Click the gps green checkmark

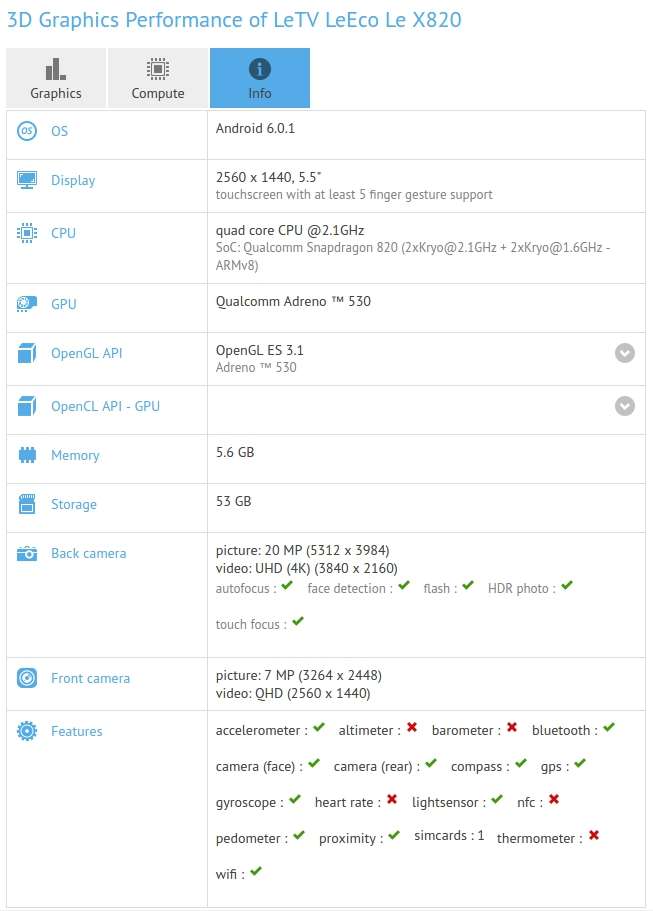580,763
